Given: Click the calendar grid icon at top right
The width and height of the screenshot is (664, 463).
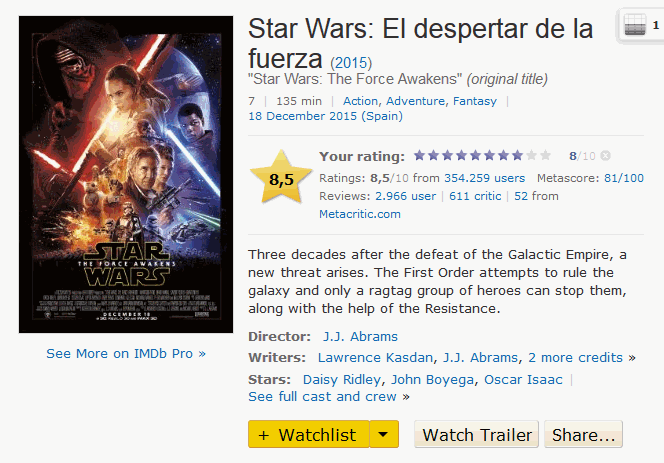Looking at the screenshot, I should click(633, 27).
